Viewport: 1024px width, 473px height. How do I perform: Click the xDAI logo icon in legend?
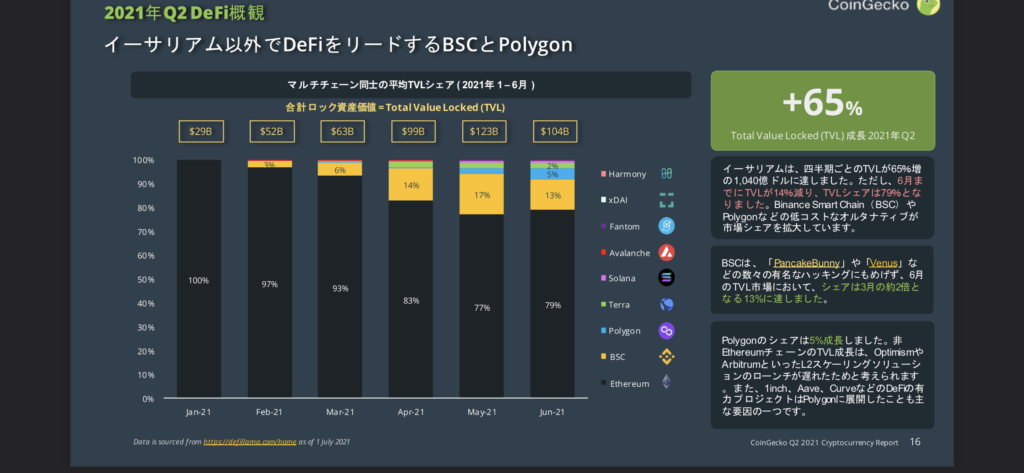(666, 200)
